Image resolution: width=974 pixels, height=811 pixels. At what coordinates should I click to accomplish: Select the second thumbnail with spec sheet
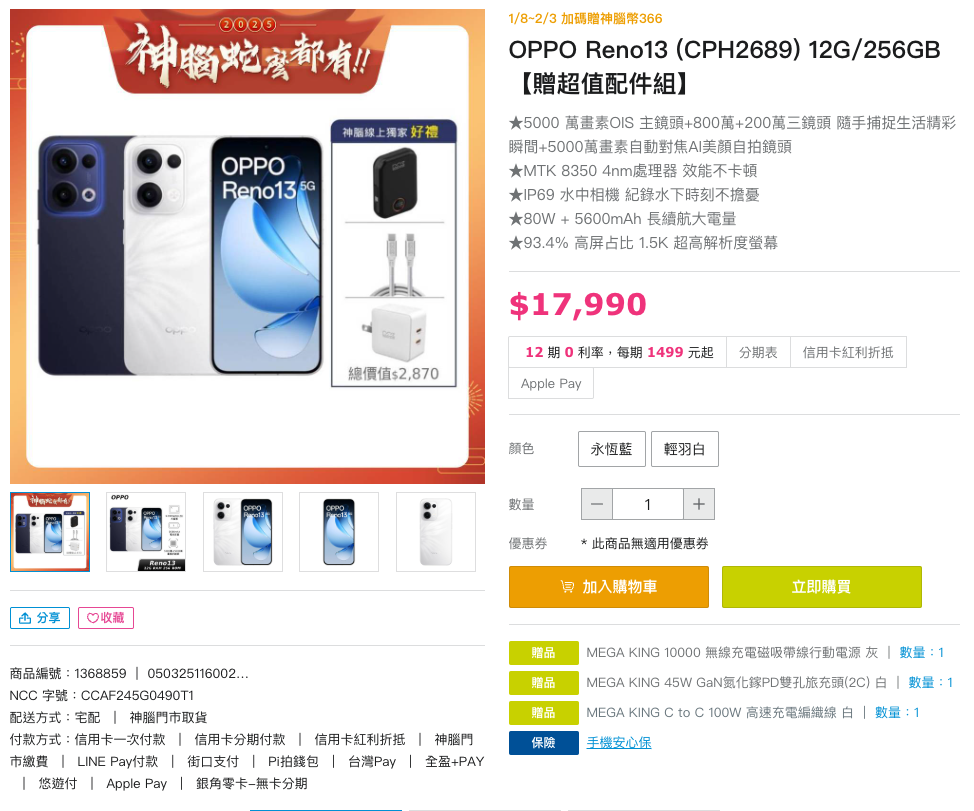coord(146,532)
